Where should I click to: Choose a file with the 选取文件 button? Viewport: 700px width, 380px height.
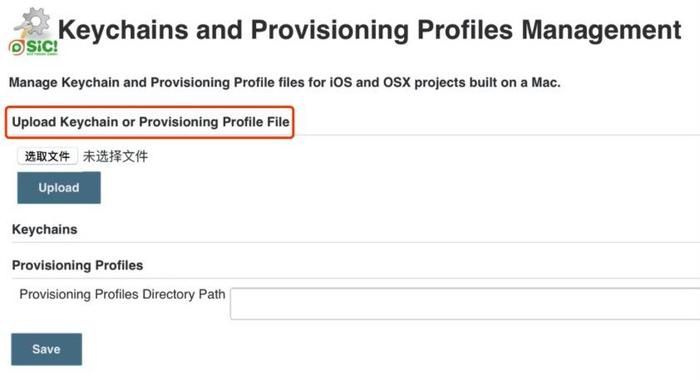click(47, 156)
